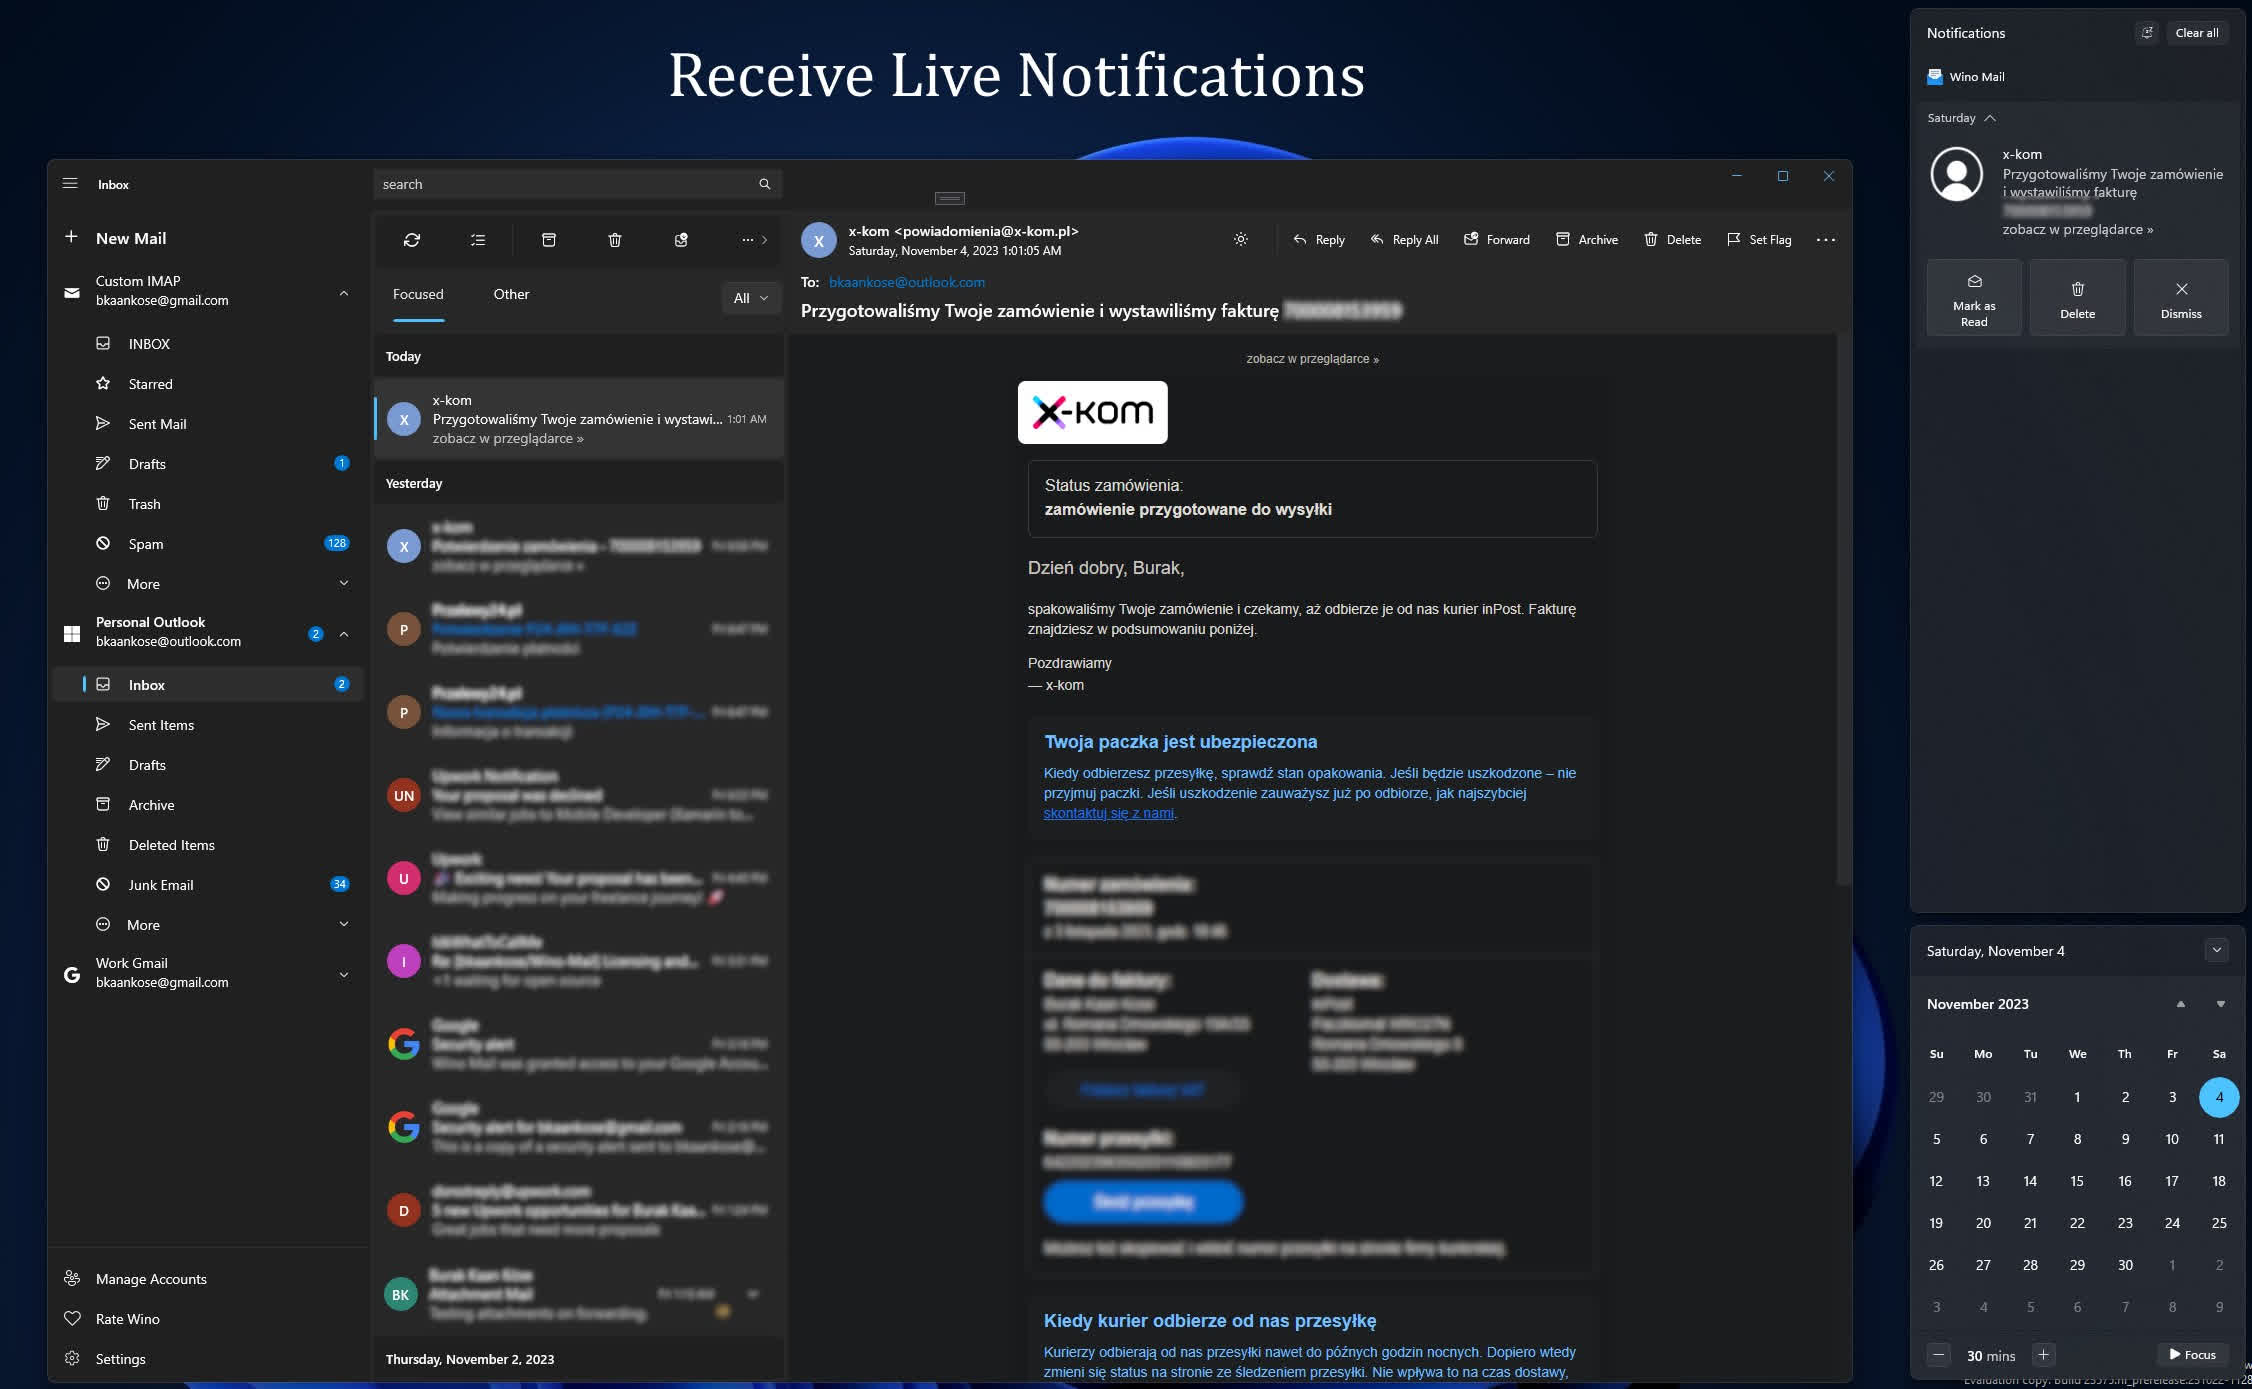Click the archive icon in mail list toolbar

tap(549, 240)
